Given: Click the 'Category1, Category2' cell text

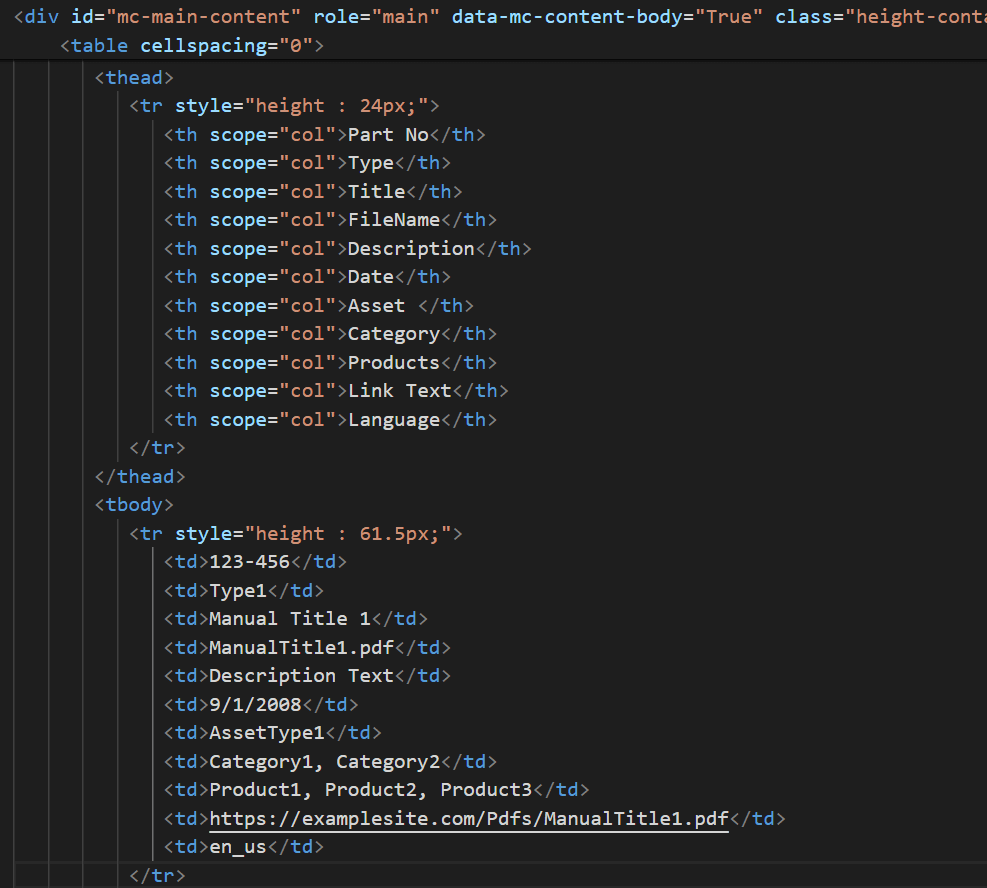Looking at the screenshot, I should pyautogui.click(x=324, y=762).
